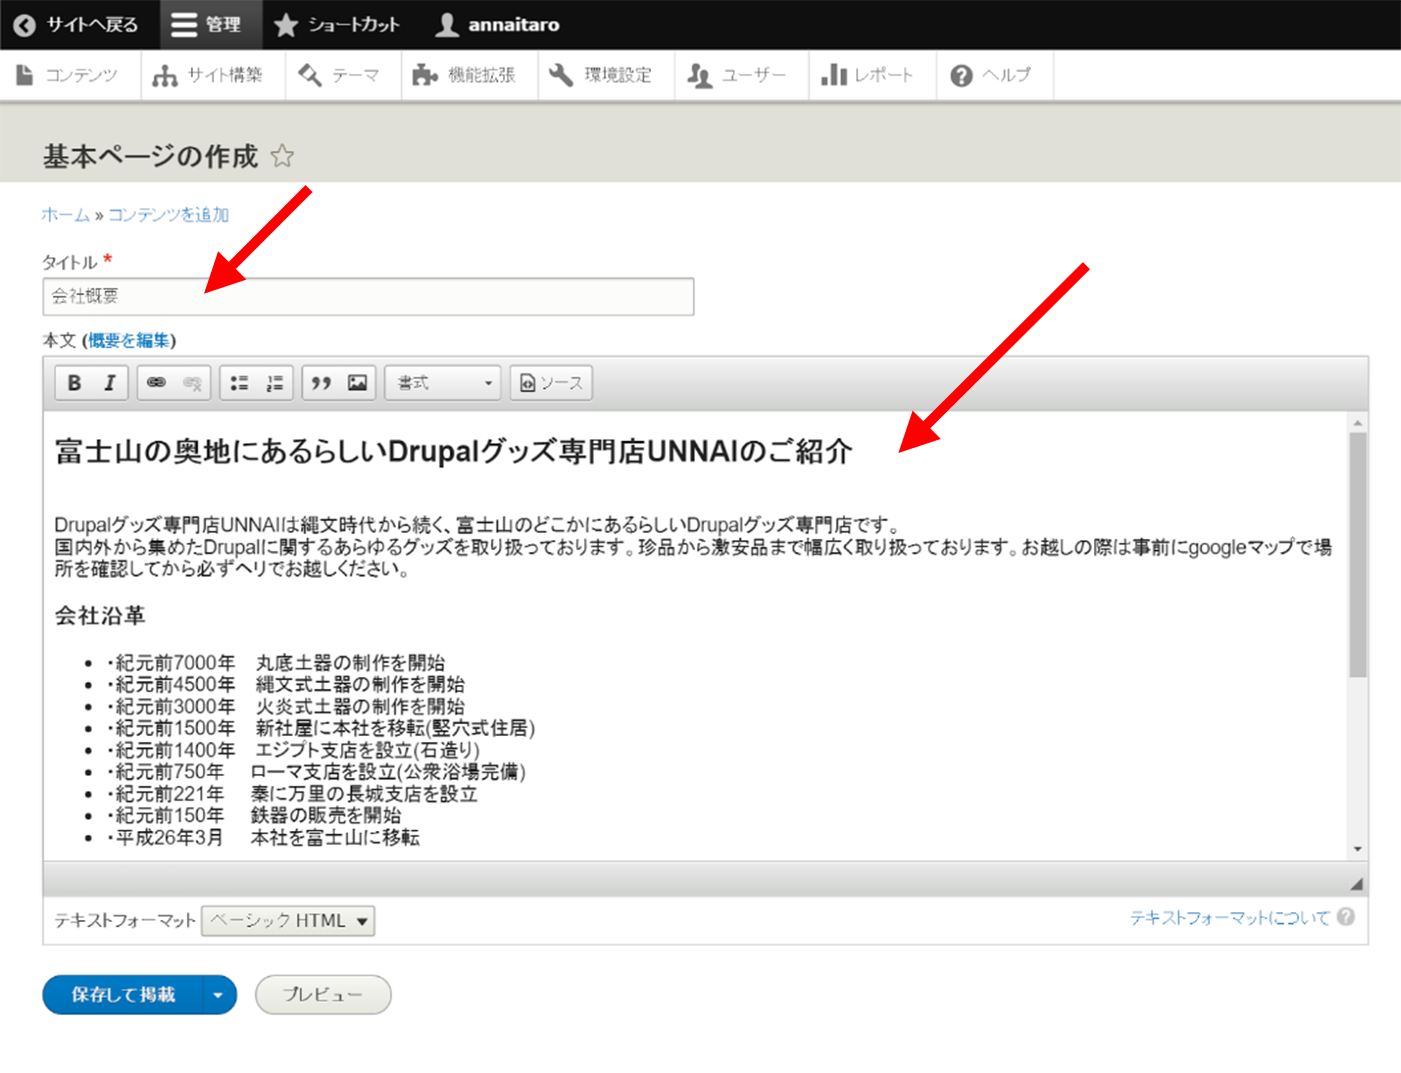Open the 書式 format dropdown
1401x1073 pixels.
pyautogui.click(x=443, y=383)
